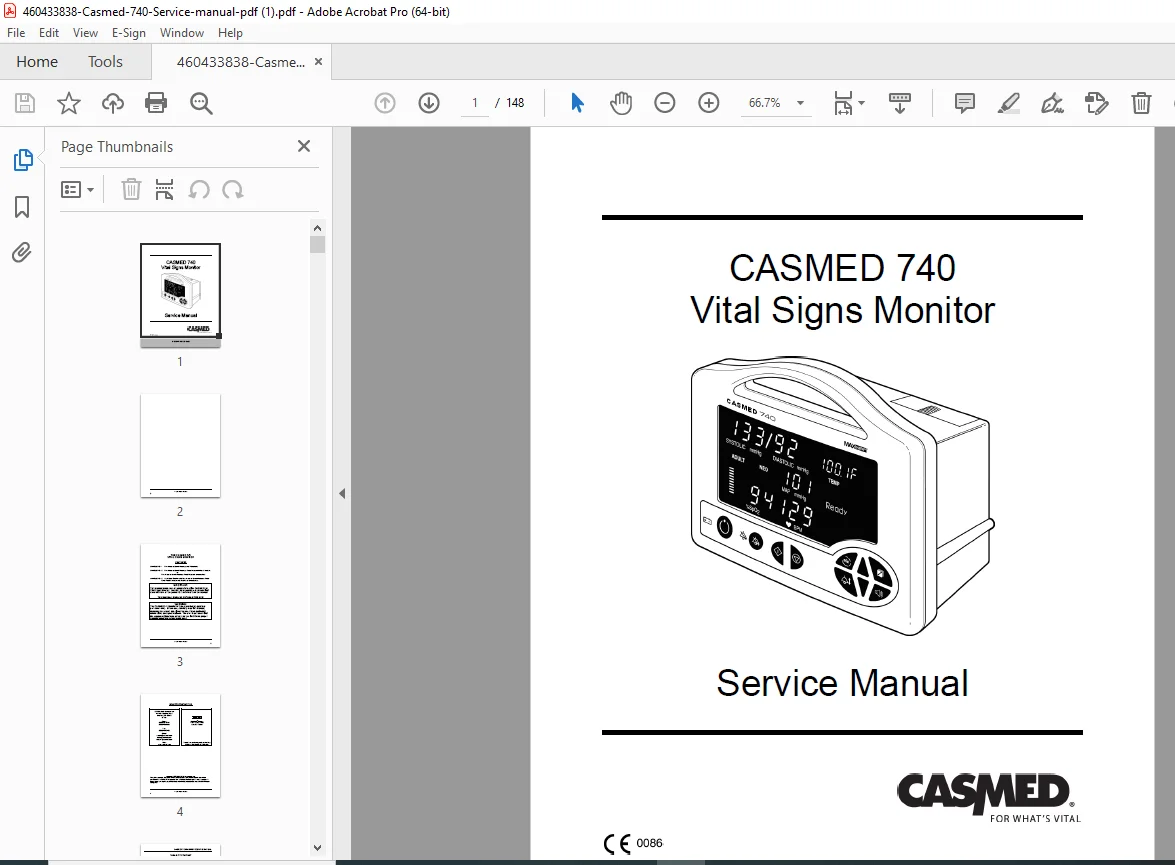Image resolution: width=1175 pixels, height=865 pixels.
Task: Close the 460433838-Casme... document tab
Action: (318, 61)
